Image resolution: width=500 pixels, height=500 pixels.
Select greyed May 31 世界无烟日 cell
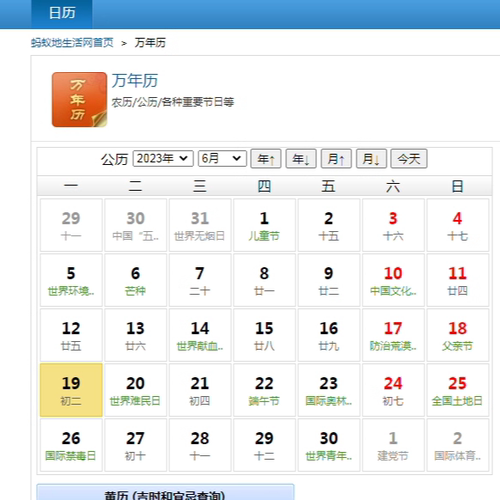(200, 225)
